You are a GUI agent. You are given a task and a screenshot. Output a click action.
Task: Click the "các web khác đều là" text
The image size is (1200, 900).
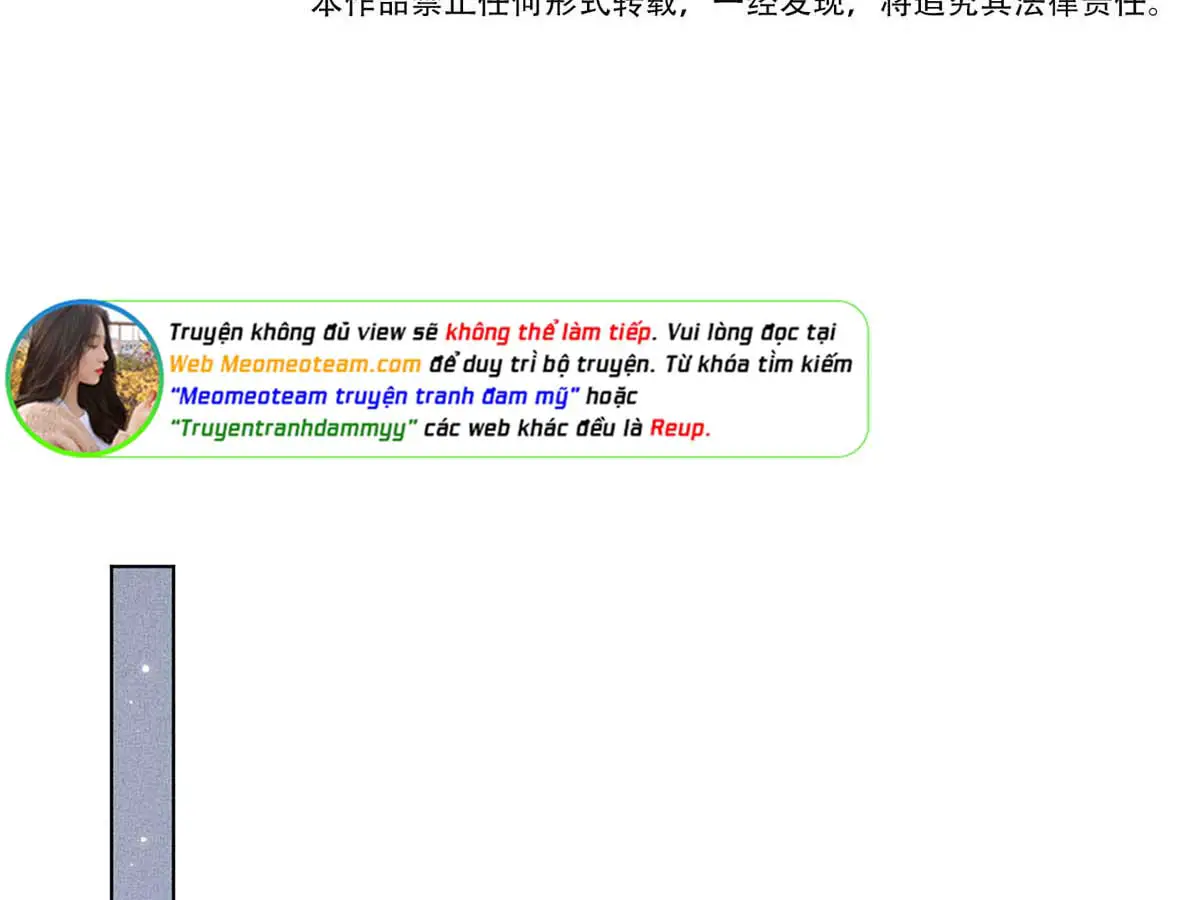[533, 428]
